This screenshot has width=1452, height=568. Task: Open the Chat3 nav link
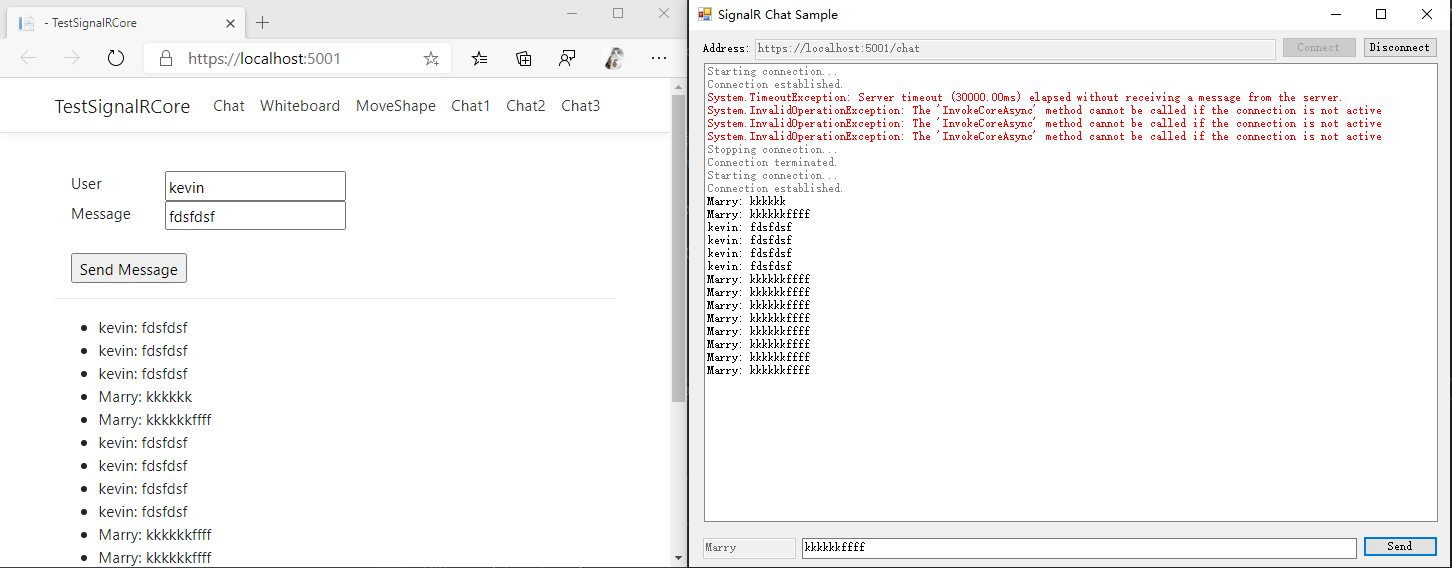click(x=581, y=106)
